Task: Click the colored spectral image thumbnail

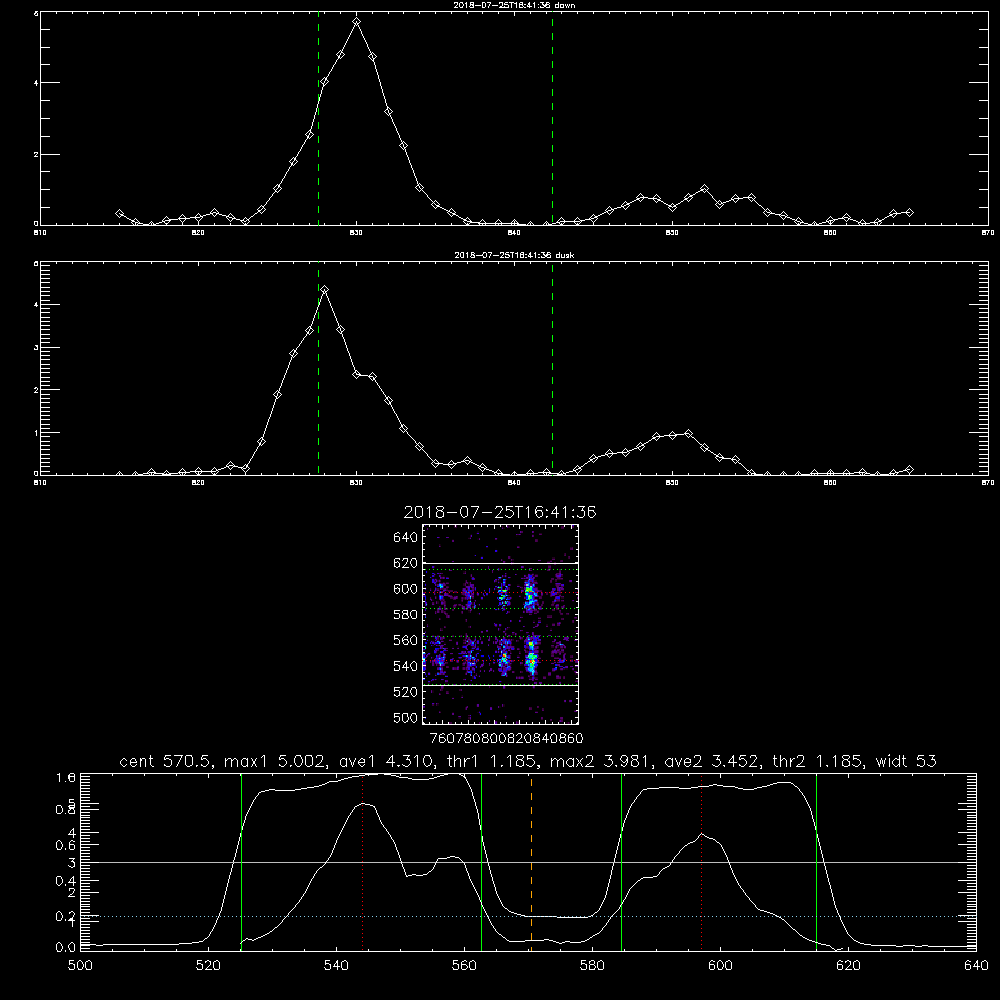Action: (501, 624)
